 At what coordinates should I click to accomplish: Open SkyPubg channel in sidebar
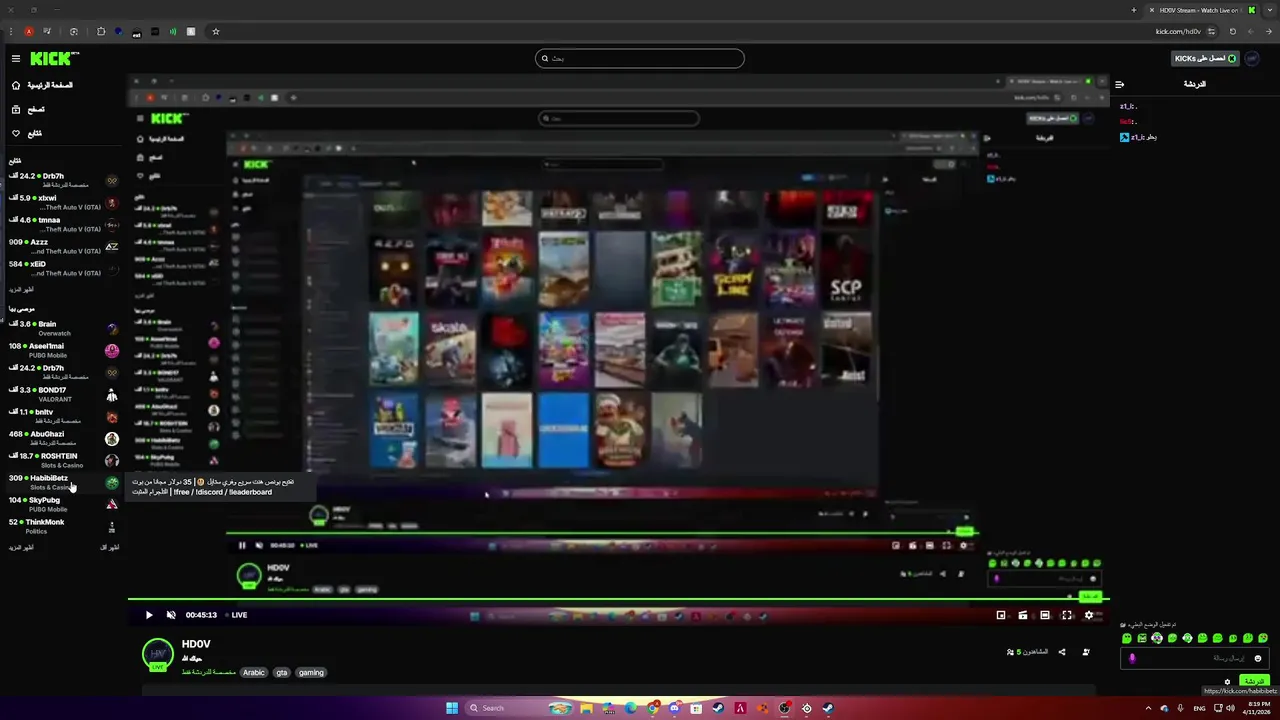point(64,504)
